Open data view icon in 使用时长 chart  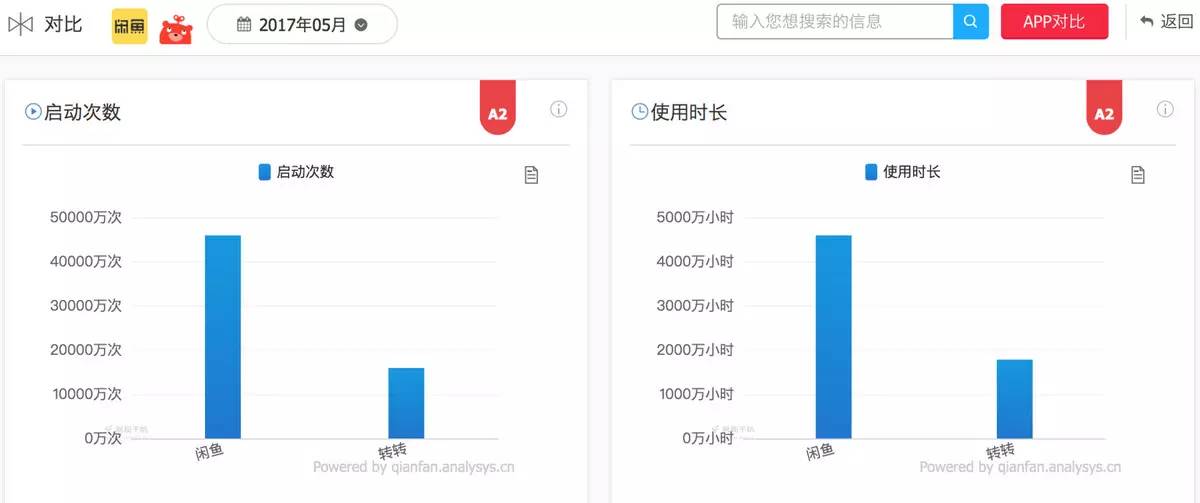[x=1137, y=175]
